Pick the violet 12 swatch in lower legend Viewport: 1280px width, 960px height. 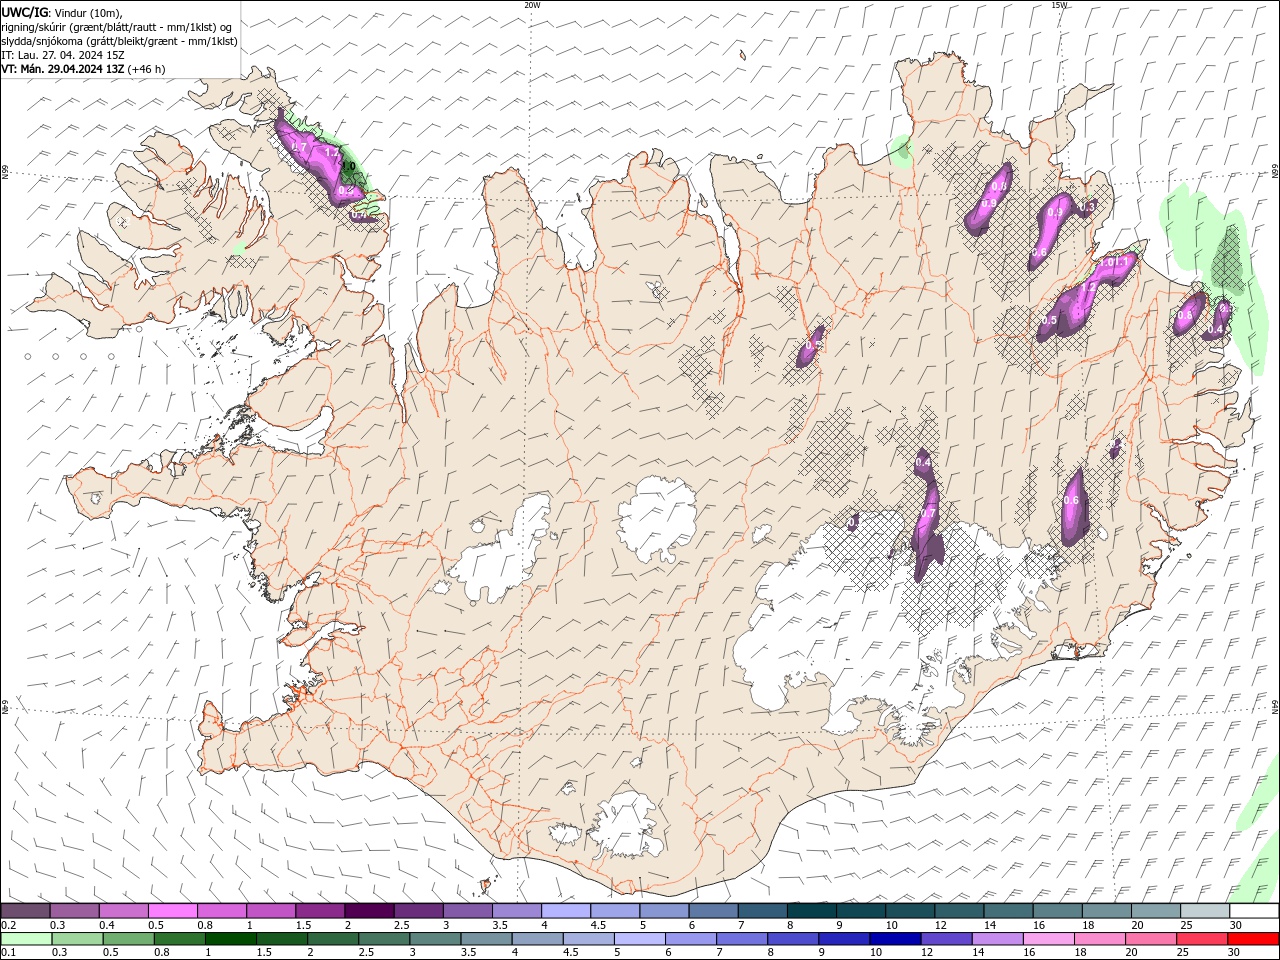pos(945,939)
